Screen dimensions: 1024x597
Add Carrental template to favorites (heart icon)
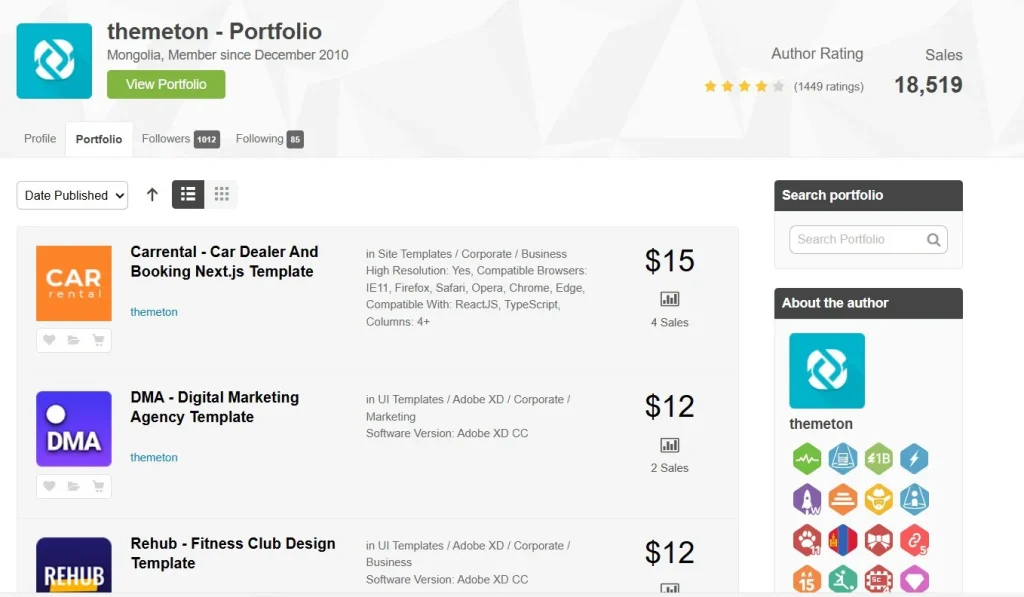click(x=49, y=341)
